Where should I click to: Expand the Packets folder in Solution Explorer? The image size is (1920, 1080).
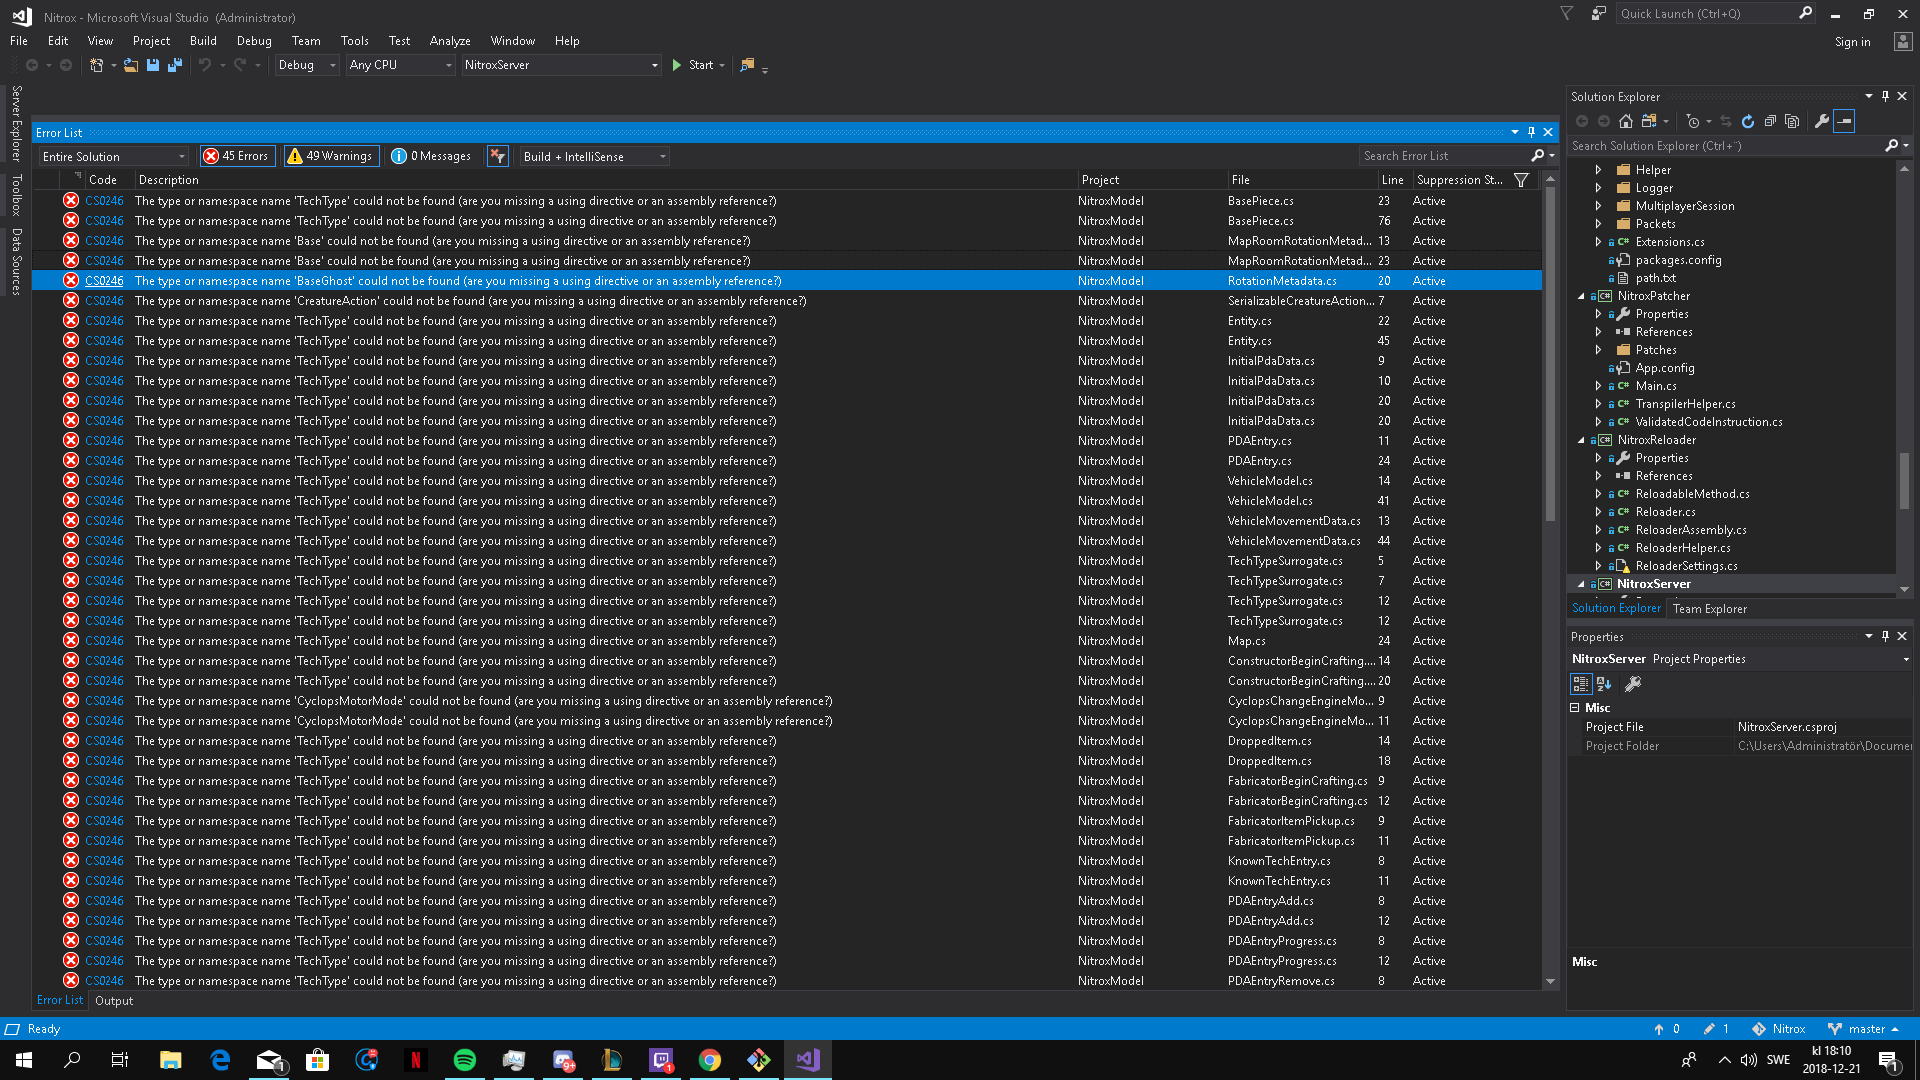click(1599, 224)
